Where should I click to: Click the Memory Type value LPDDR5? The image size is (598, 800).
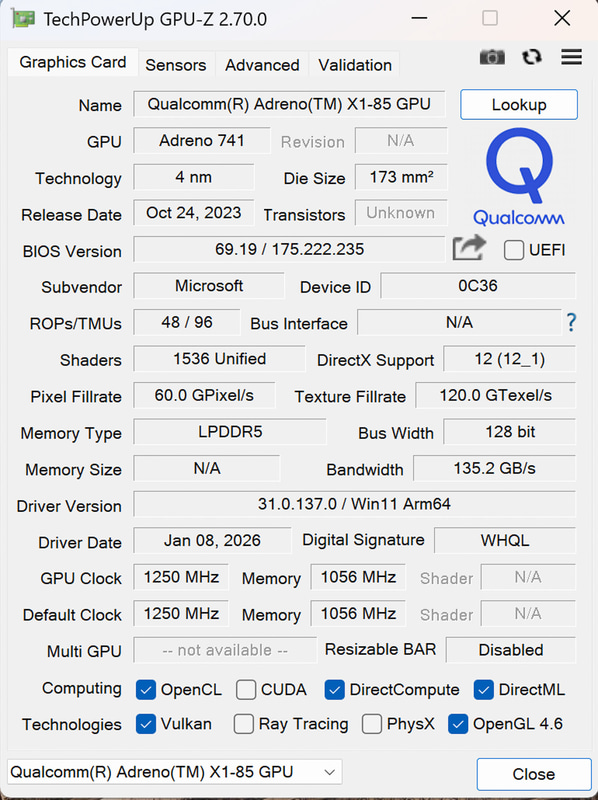click(x=230, y=432)
